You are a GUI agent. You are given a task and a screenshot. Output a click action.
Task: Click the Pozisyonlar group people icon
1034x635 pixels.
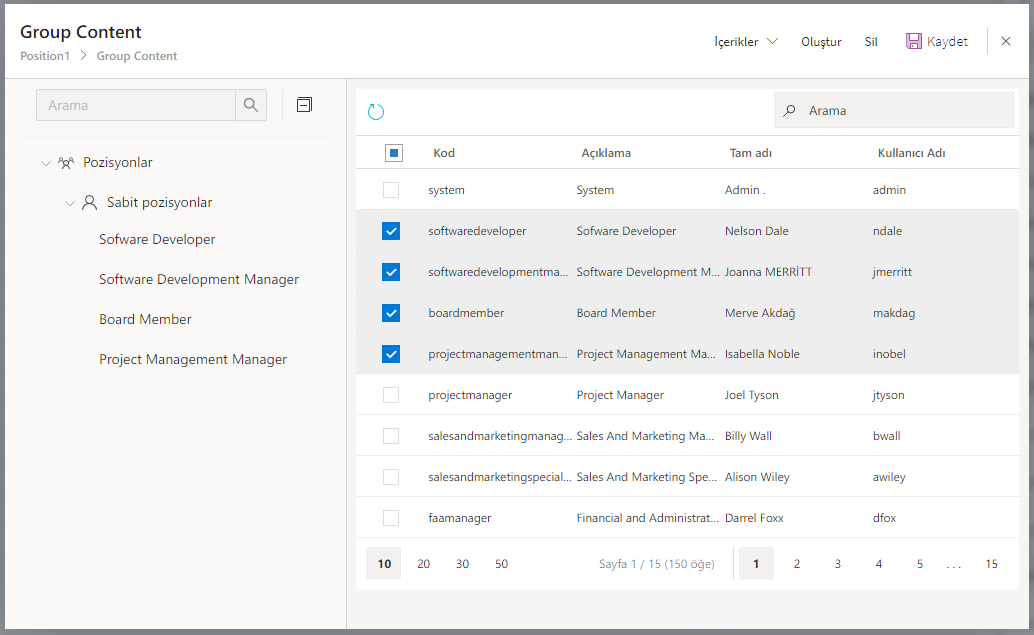click(x=66, y=162)
